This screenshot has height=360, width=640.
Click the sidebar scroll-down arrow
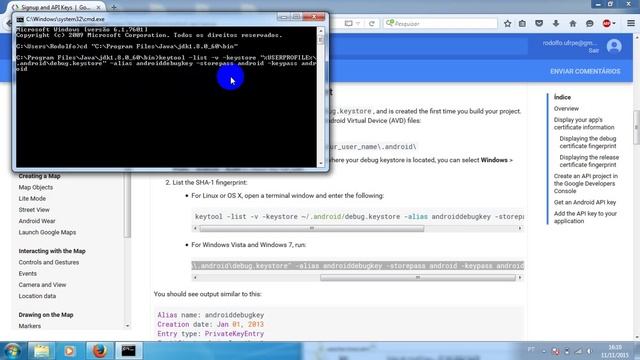point(127,326)
